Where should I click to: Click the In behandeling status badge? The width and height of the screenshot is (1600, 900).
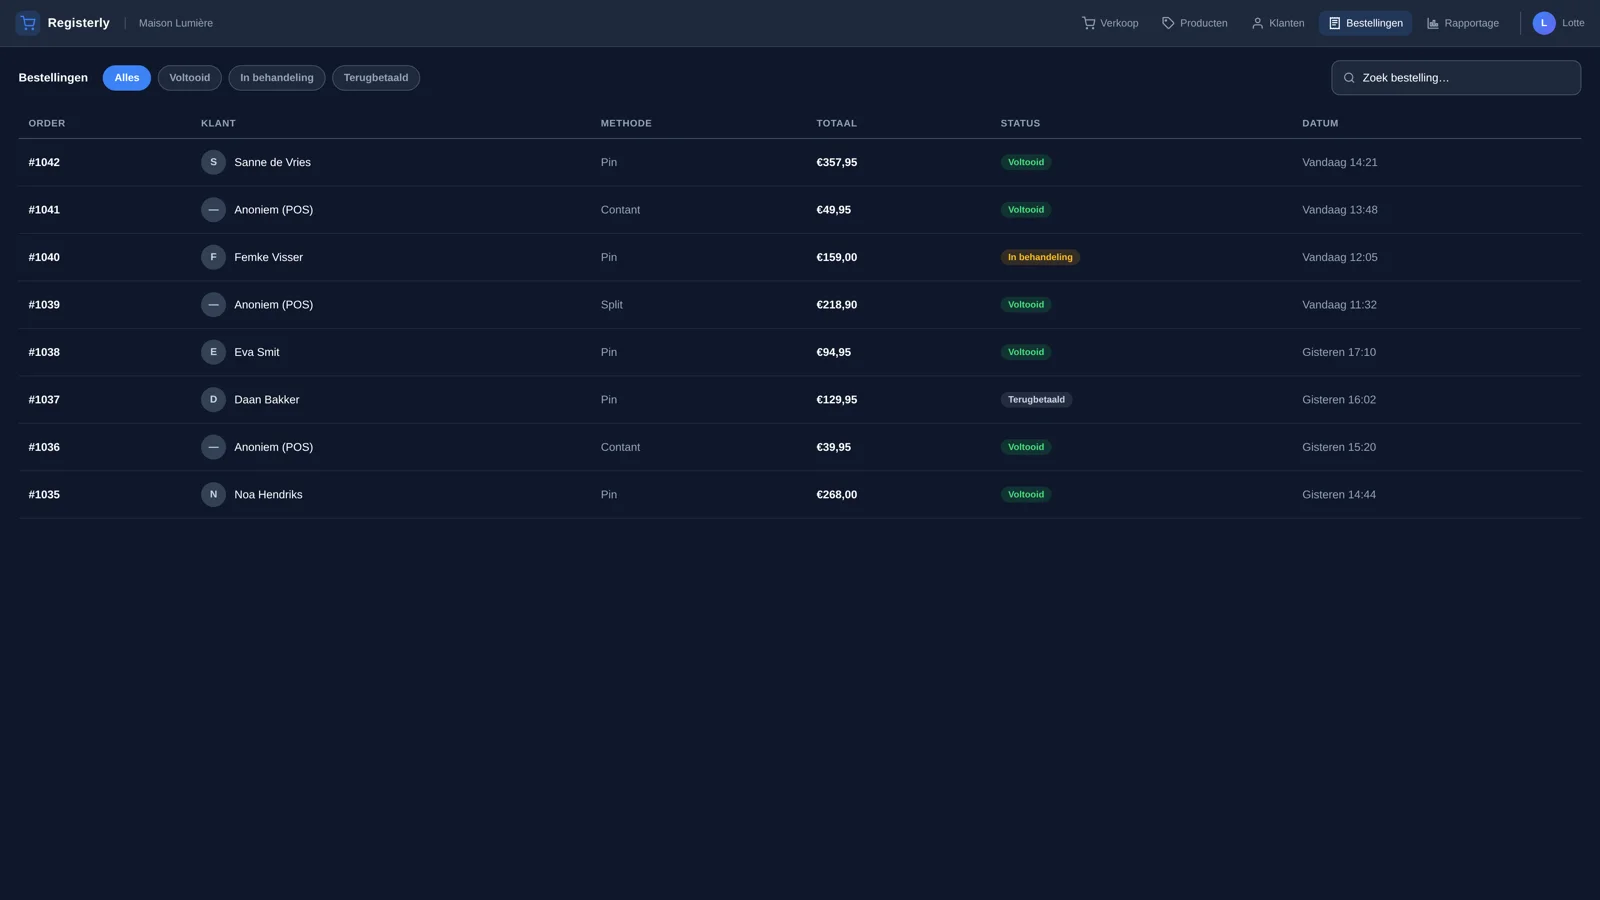1040,257
